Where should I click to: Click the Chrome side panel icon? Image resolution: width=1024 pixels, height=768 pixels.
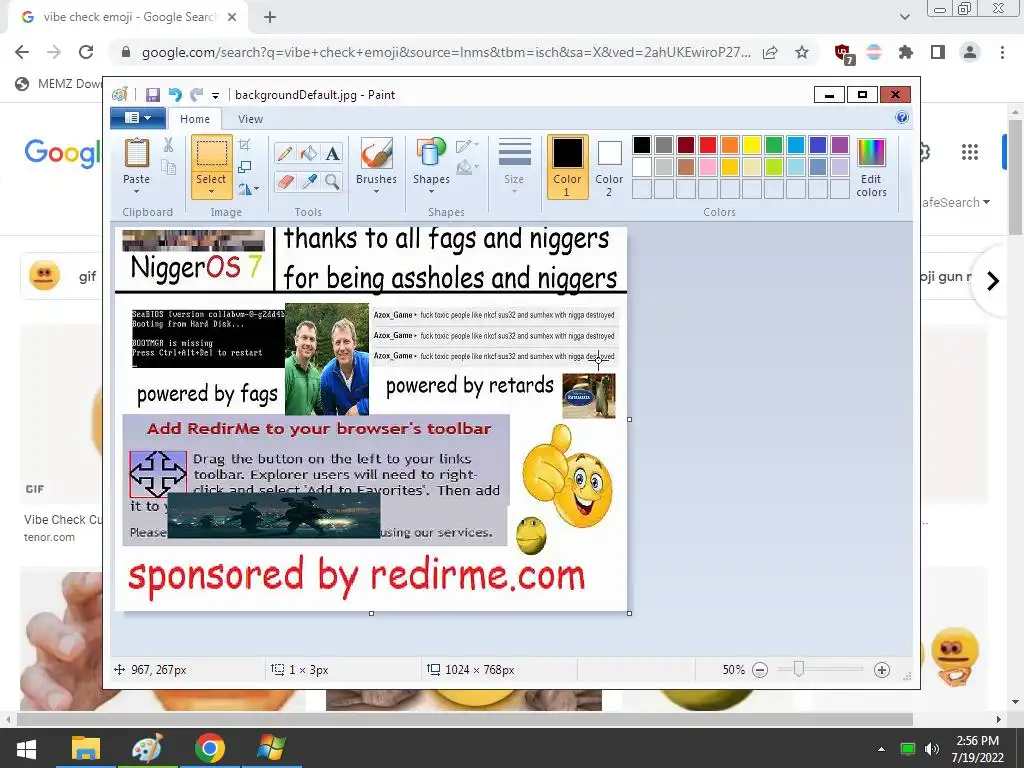938,52
